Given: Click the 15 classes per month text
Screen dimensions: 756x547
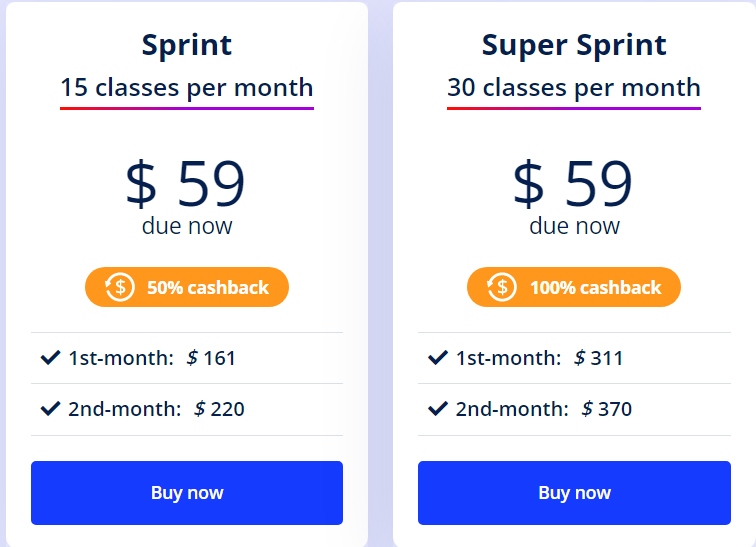Looking at the screenshot, I should click(187, 88).
